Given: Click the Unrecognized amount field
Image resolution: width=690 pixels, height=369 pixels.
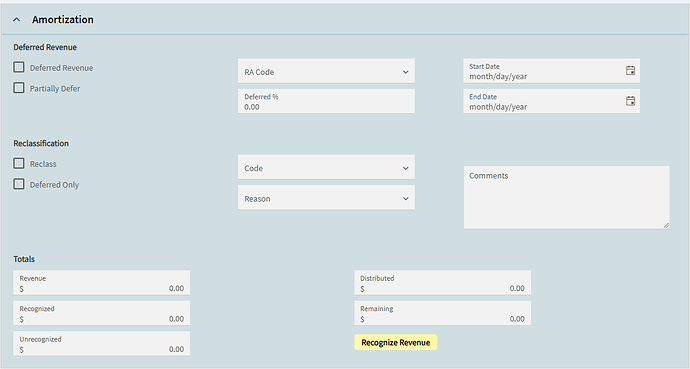Looking at the screenshot, I should (102, 343).
